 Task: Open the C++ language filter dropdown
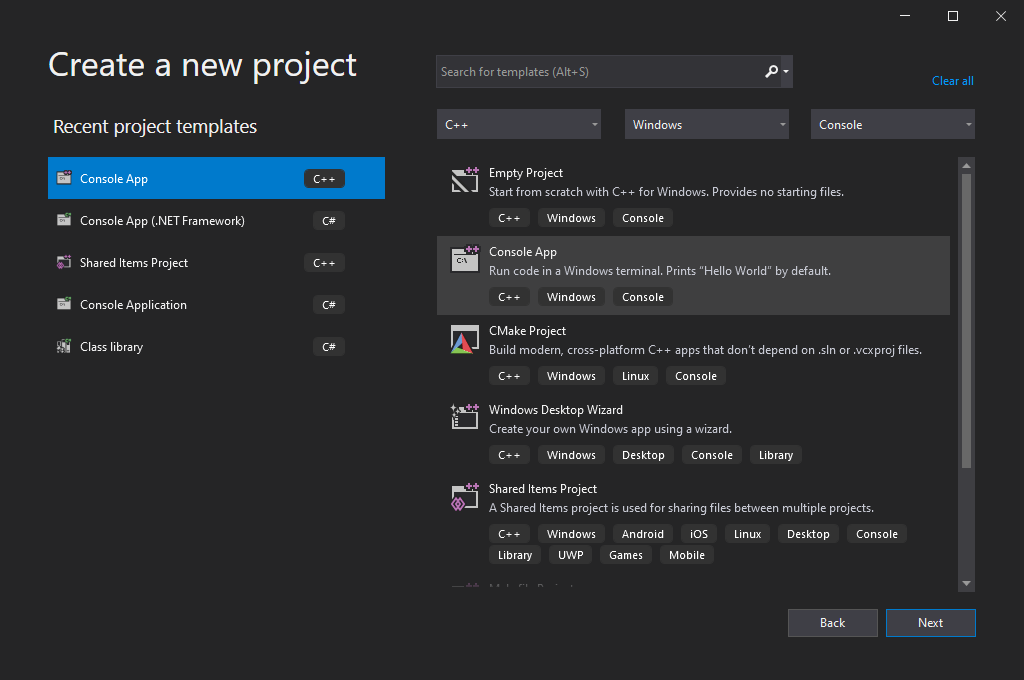[x=518, y=125]
